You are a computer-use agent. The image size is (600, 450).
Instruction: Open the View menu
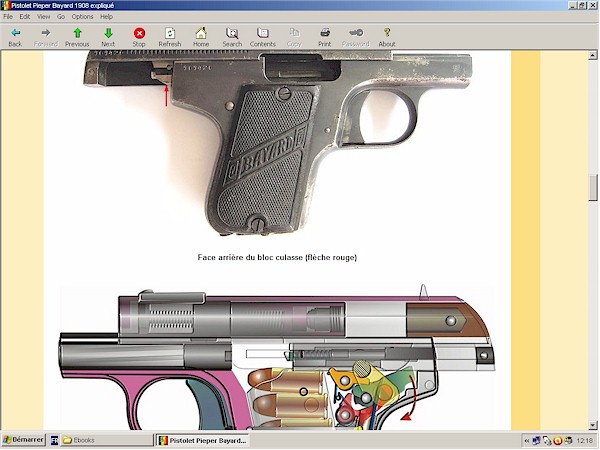[43, 16]
